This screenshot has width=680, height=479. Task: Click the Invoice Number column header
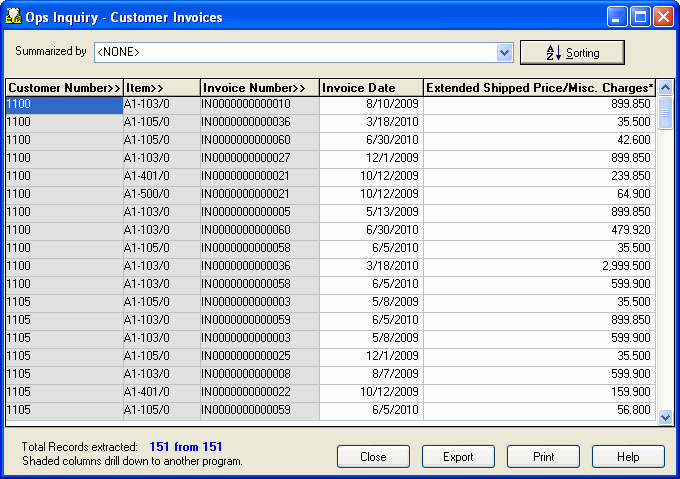coord(260,88)
